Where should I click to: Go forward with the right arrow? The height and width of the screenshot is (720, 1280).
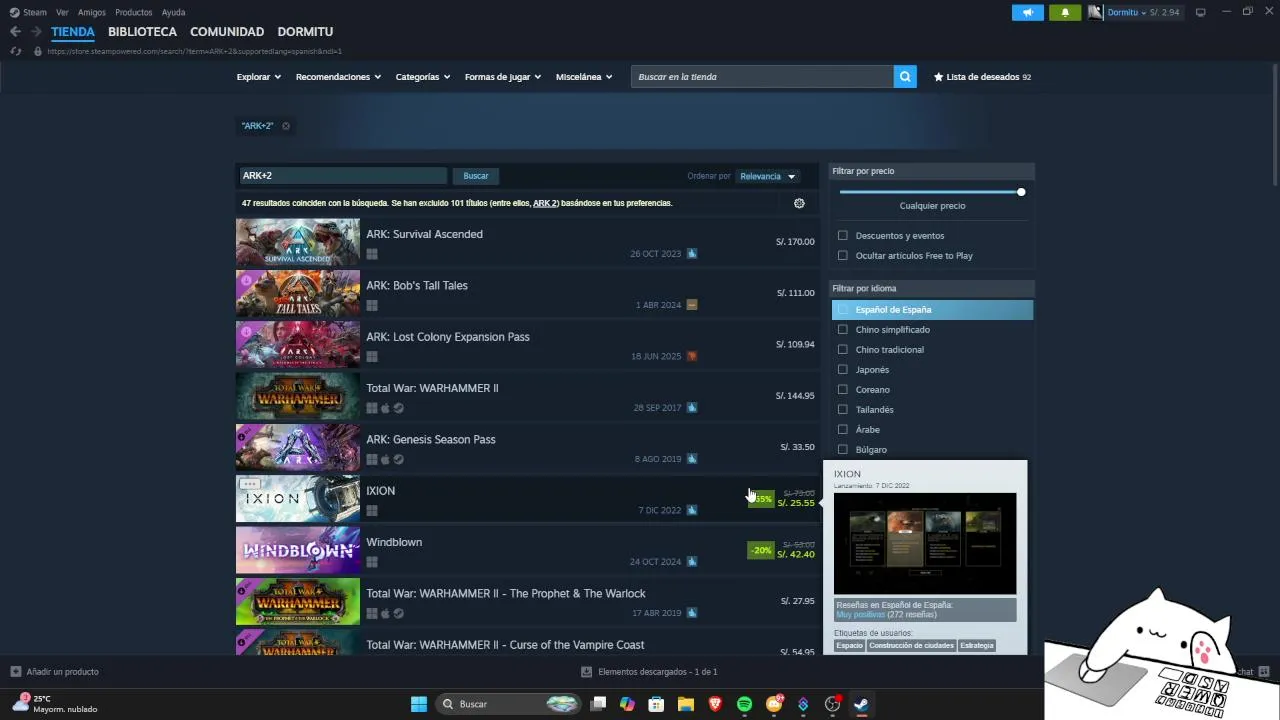coord(36,31)
